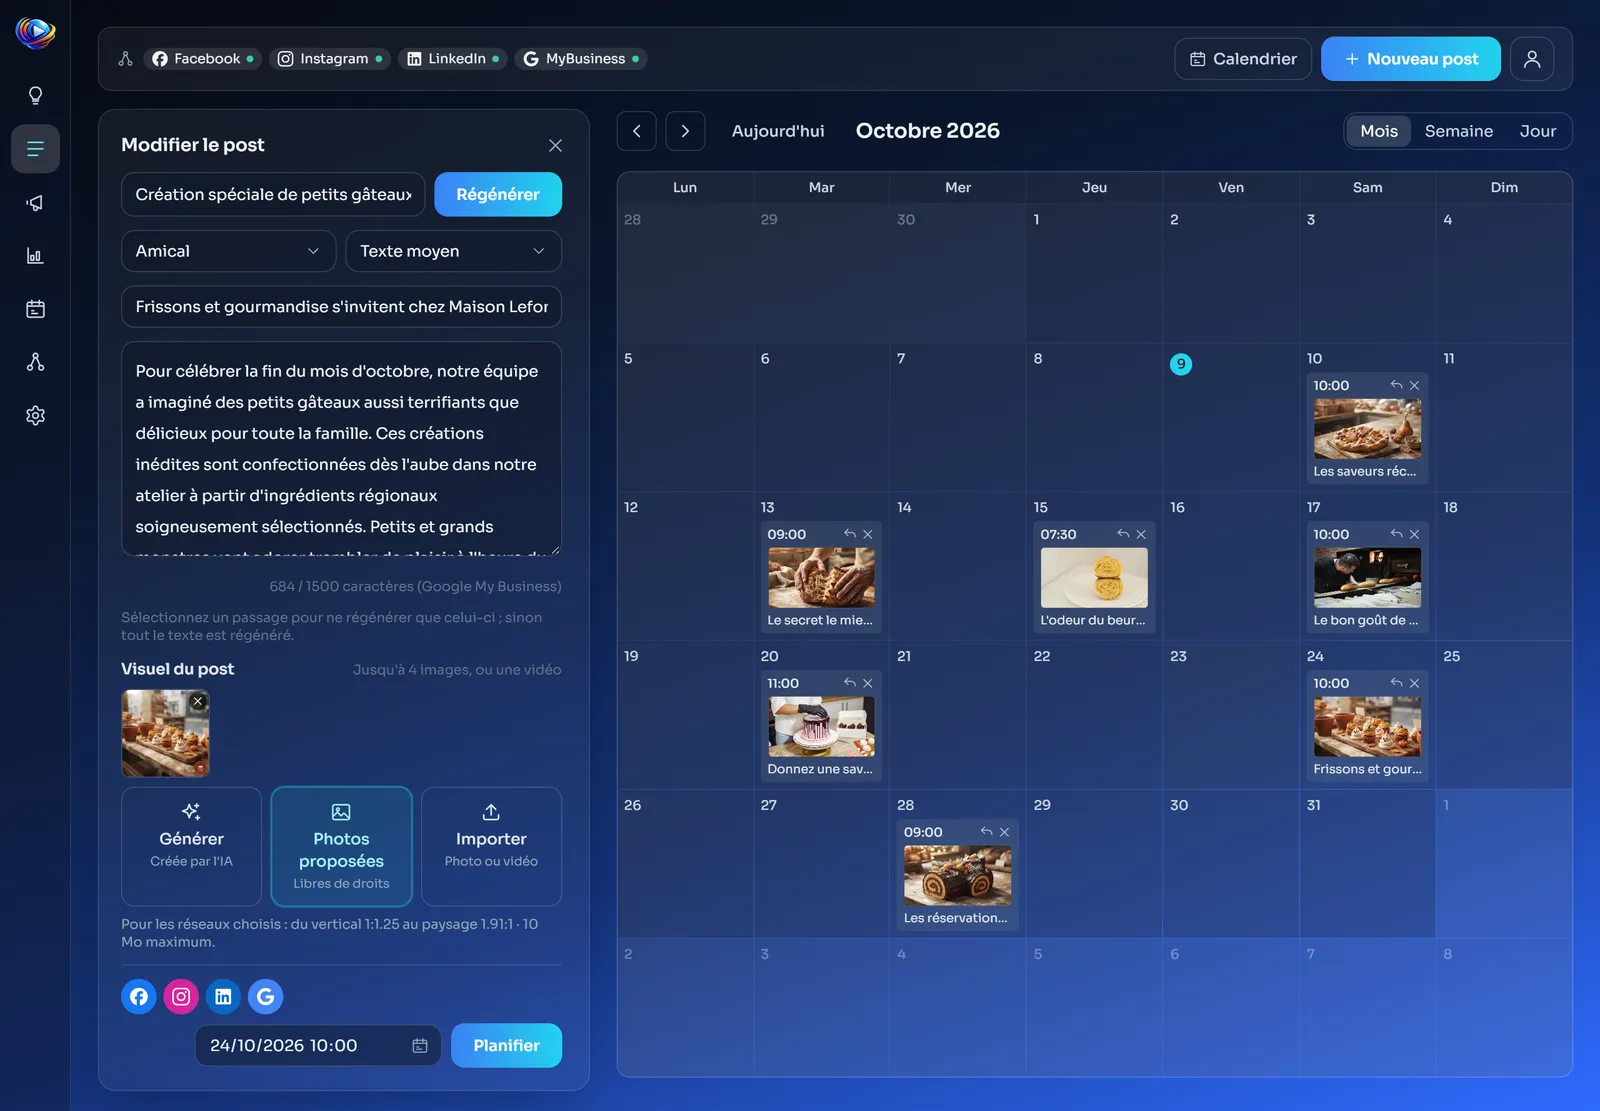Image resolution: width=1600 pixels, height=1111 pixels.
Task: Go to the previous month arrow
Action: coord(637,131)
